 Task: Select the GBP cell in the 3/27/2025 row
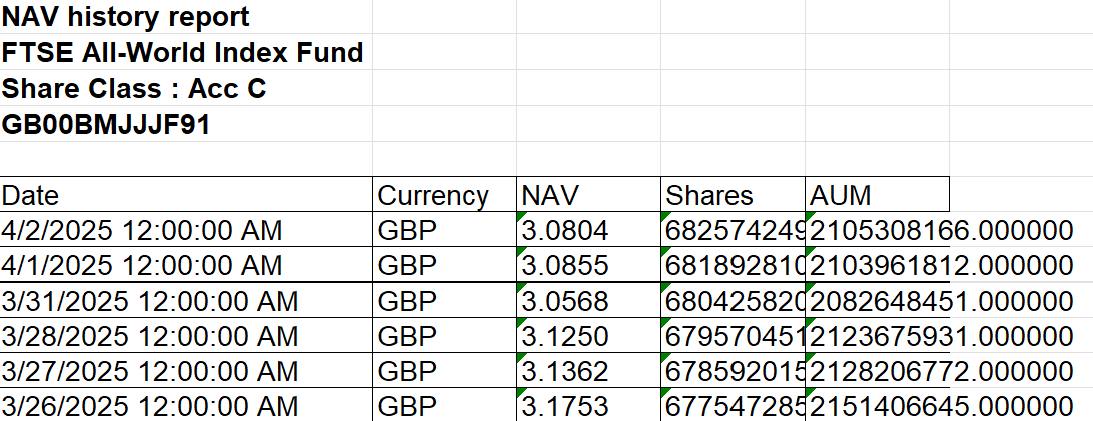coord(445,371)
